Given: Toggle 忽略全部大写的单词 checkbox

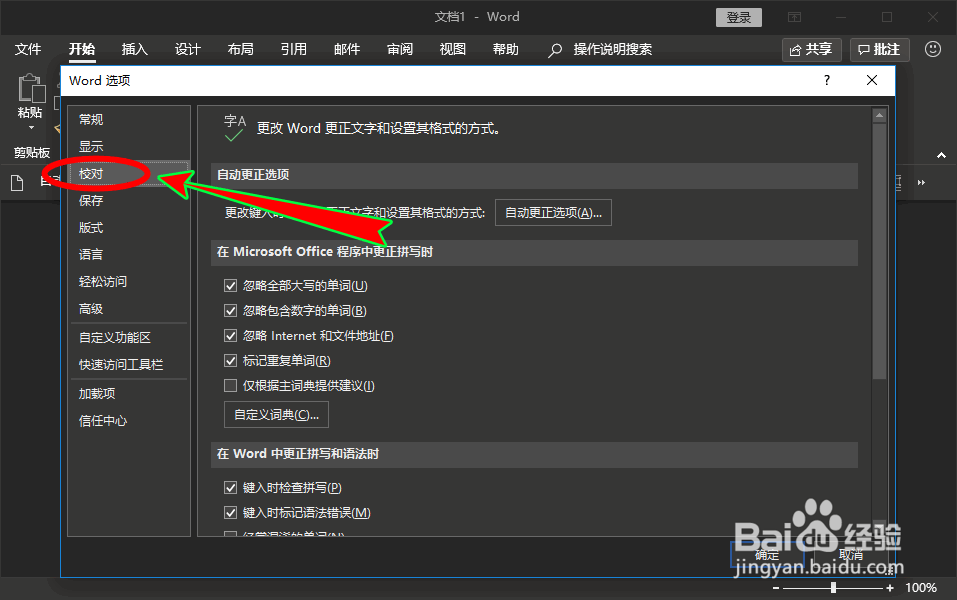Looking at the screenshot, I should pos(231,286).
